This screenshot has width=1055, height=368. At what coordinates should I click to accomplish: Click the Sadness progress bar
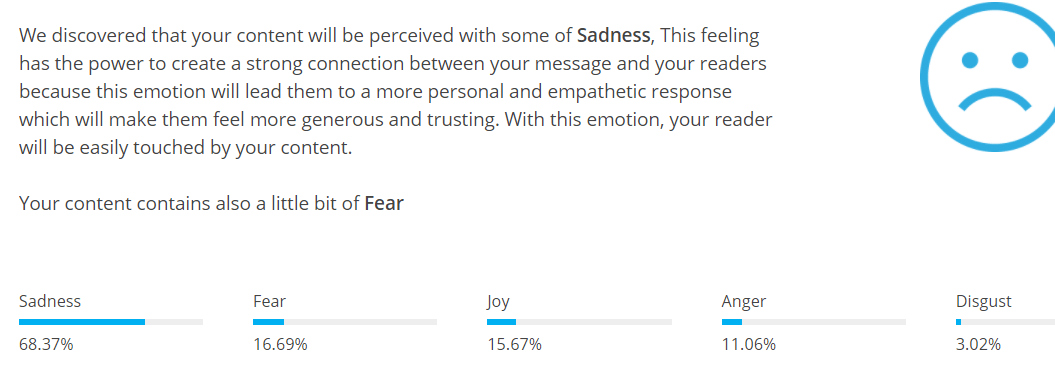click(111, 322)
